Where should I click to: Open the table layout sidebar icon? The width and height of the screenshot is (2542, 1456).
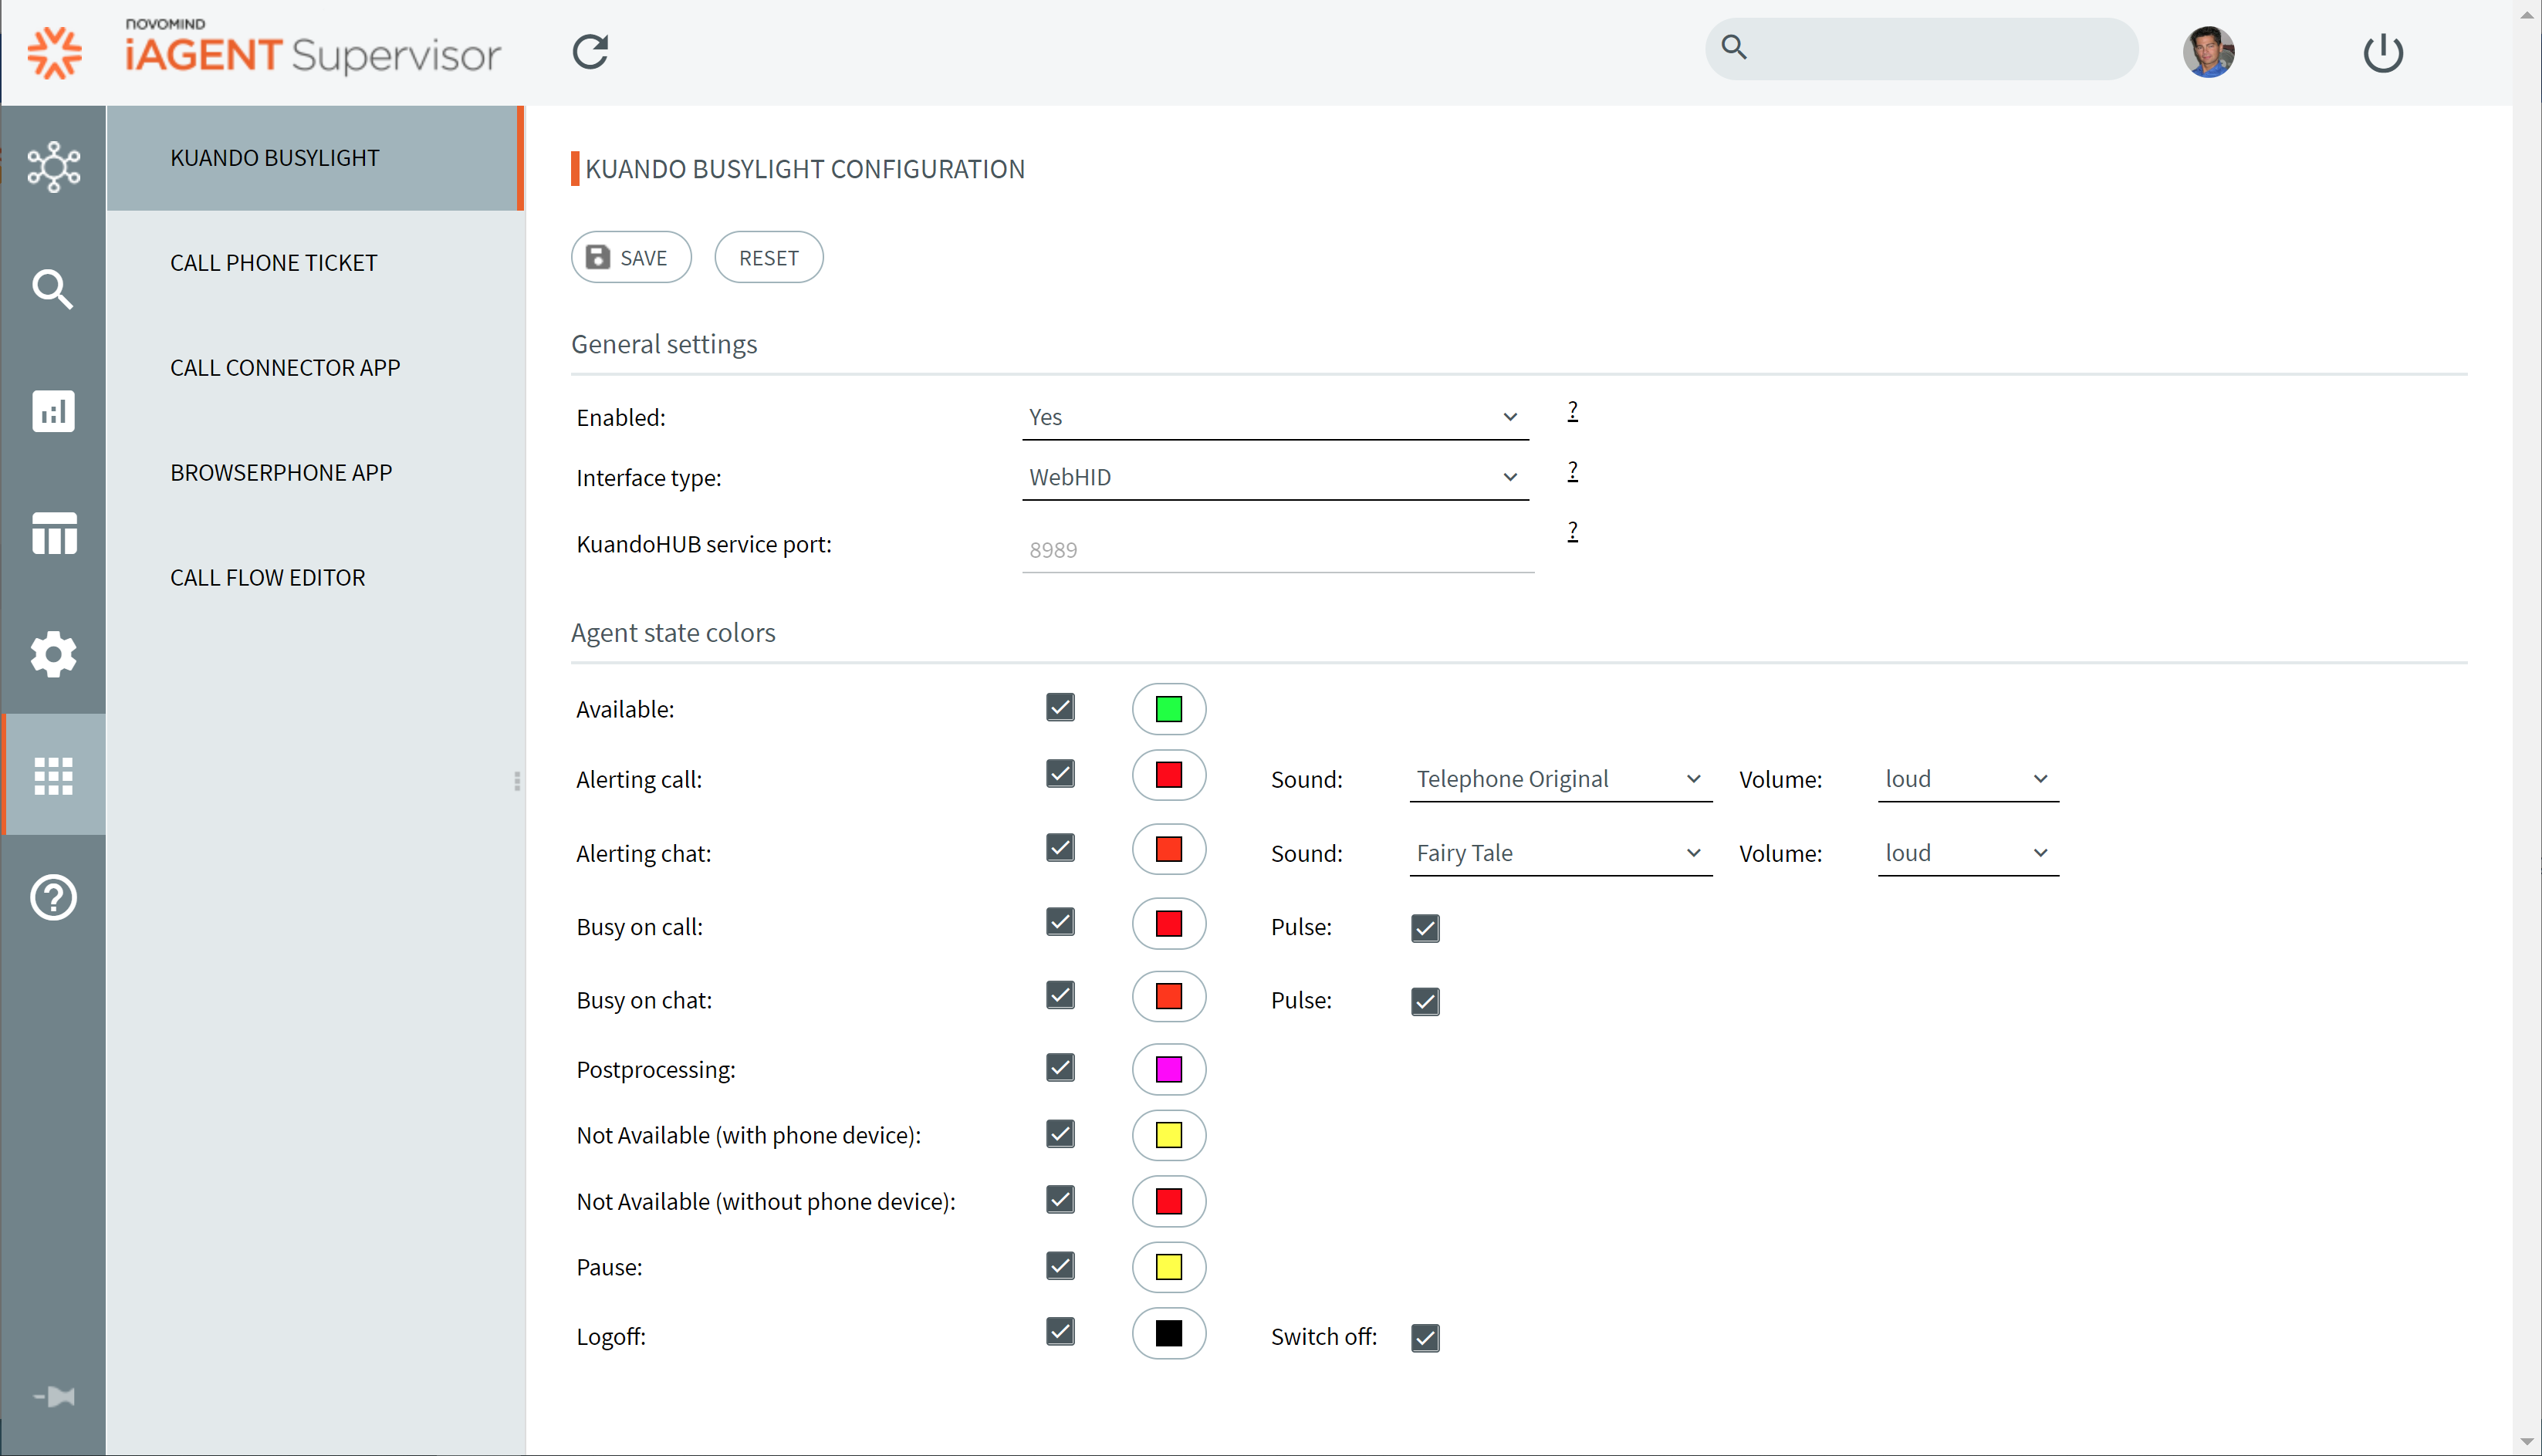[53, 533]
